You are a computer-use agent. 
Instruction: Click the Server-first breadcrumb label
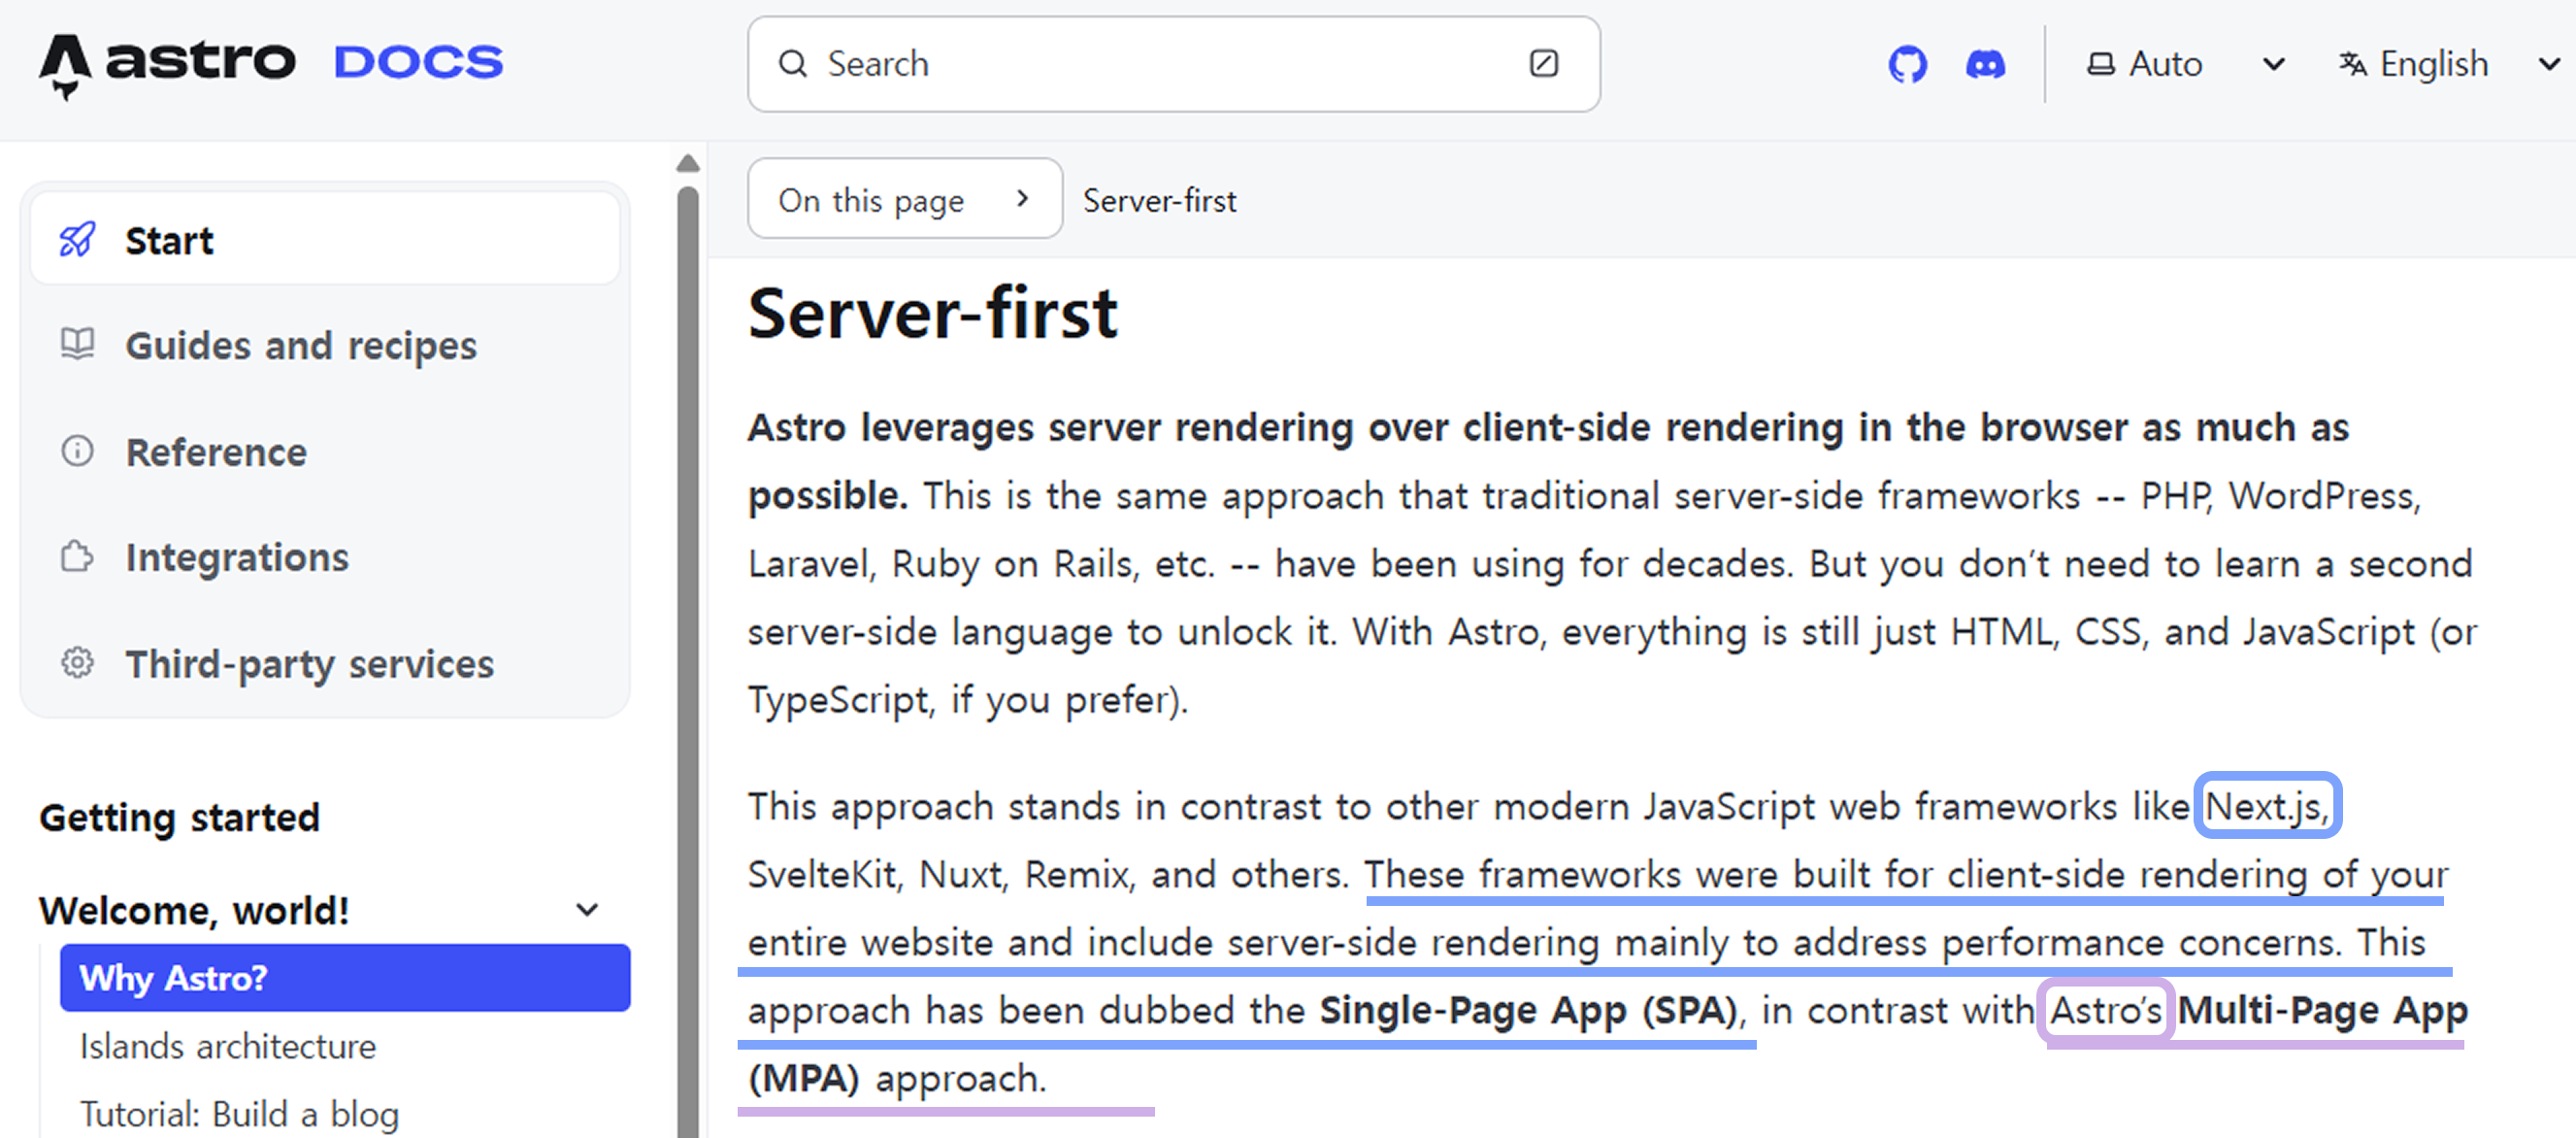[1160, 201]
